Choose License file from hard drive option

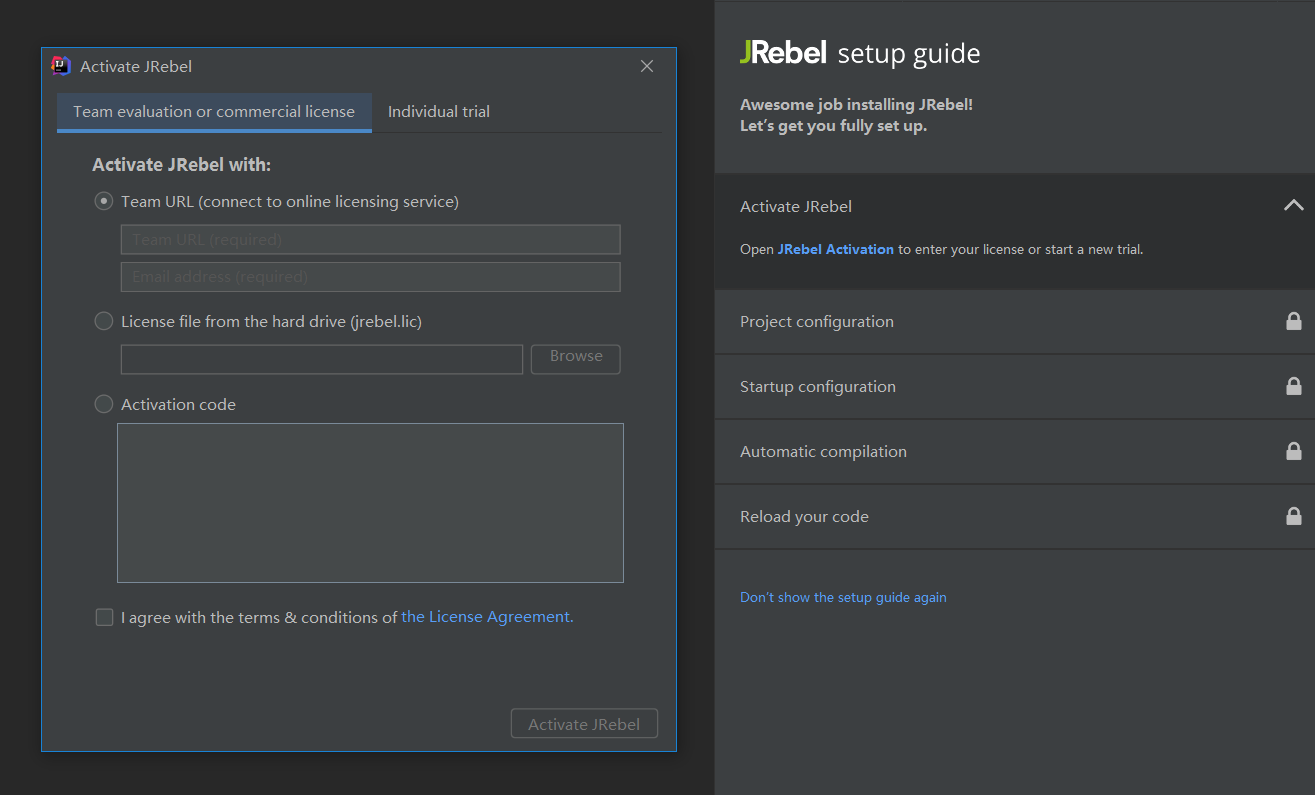[104, 321]
